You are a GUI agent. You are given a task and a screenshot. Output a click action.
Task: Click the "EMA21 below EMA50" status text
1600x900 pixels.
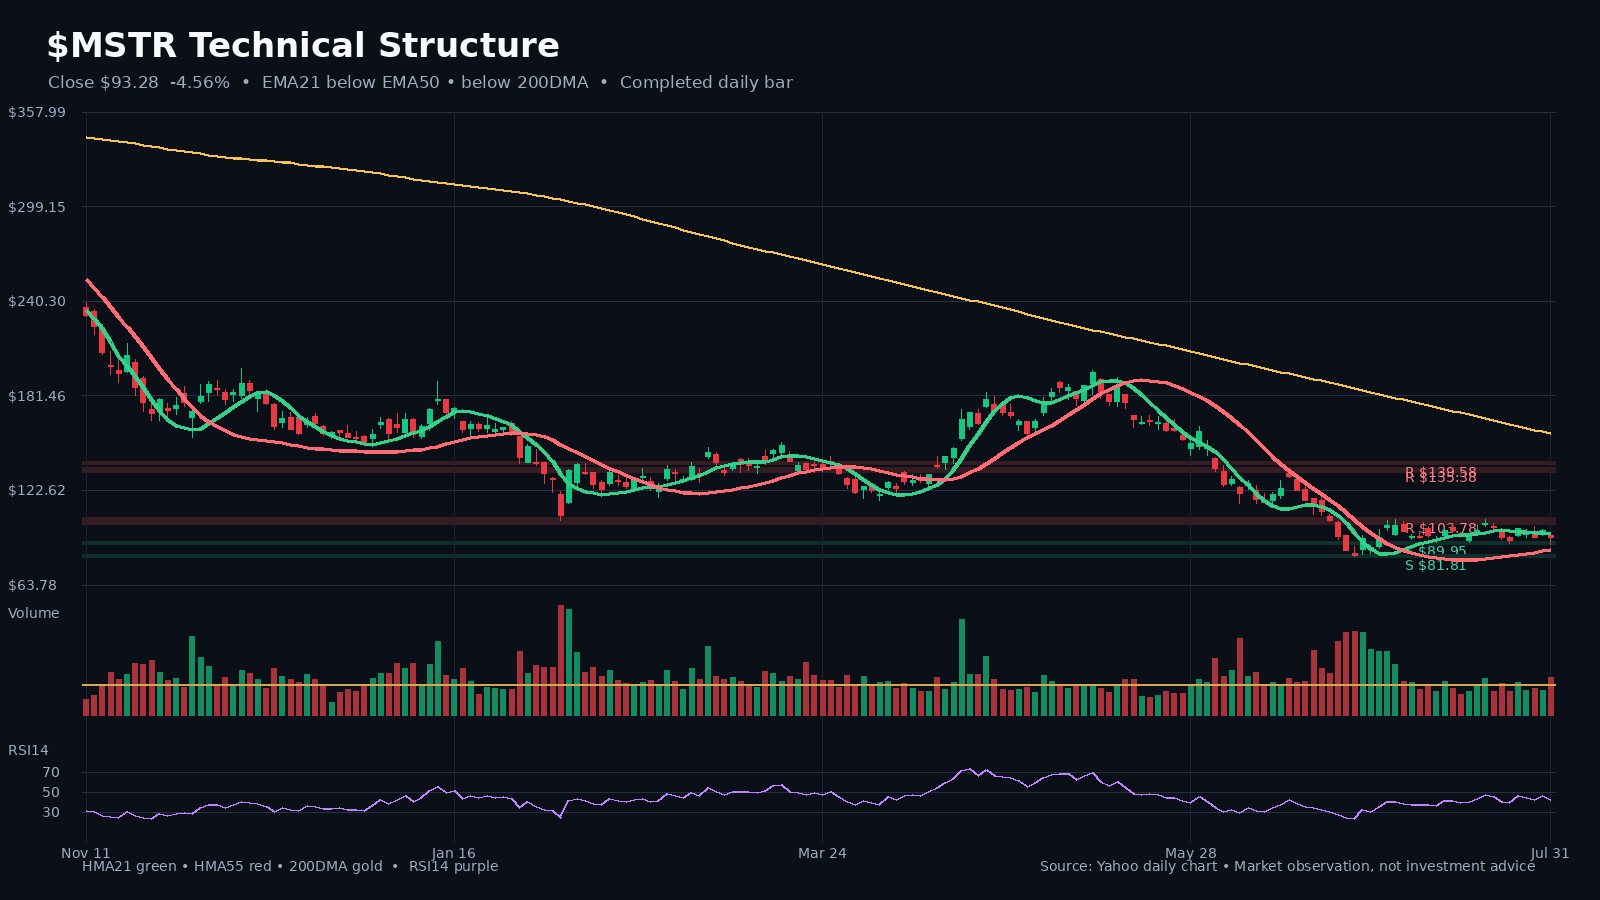351,83
